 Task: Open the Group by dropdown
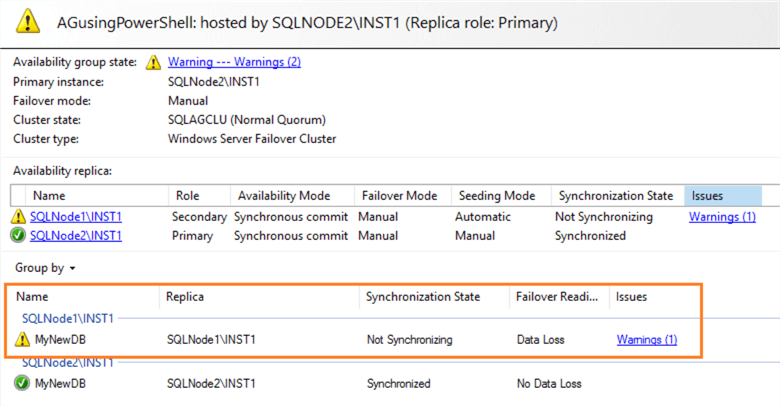(x=46, y=268)
